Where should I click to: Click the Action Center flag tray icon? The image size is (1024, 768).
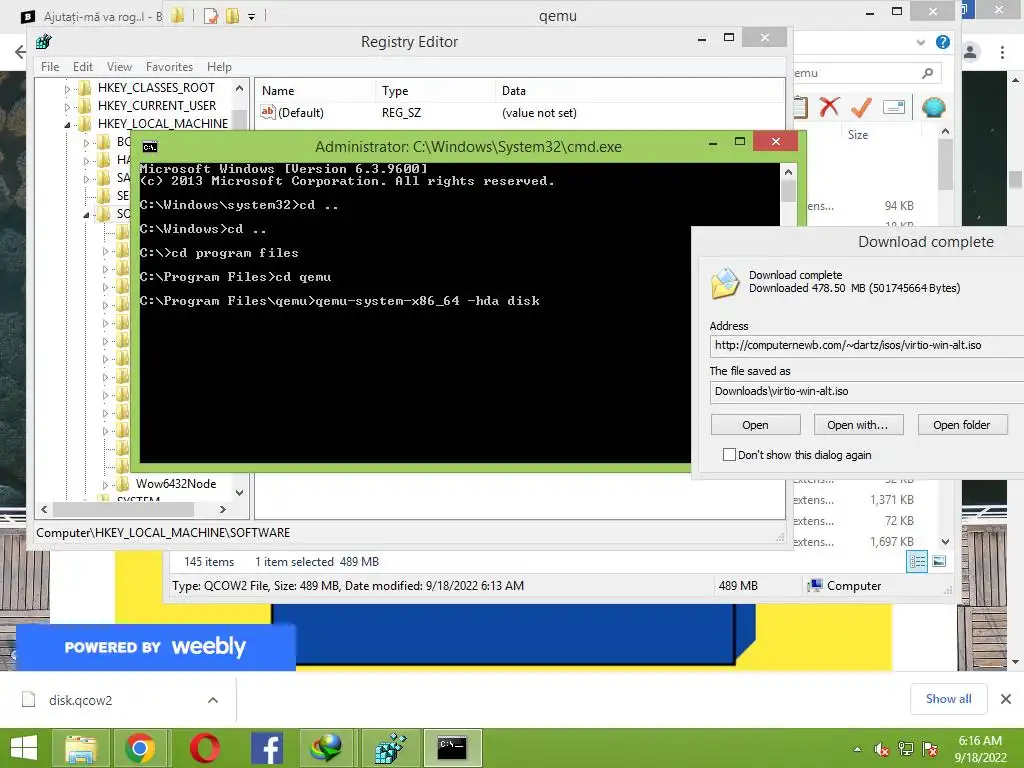(x=930, y=749)
